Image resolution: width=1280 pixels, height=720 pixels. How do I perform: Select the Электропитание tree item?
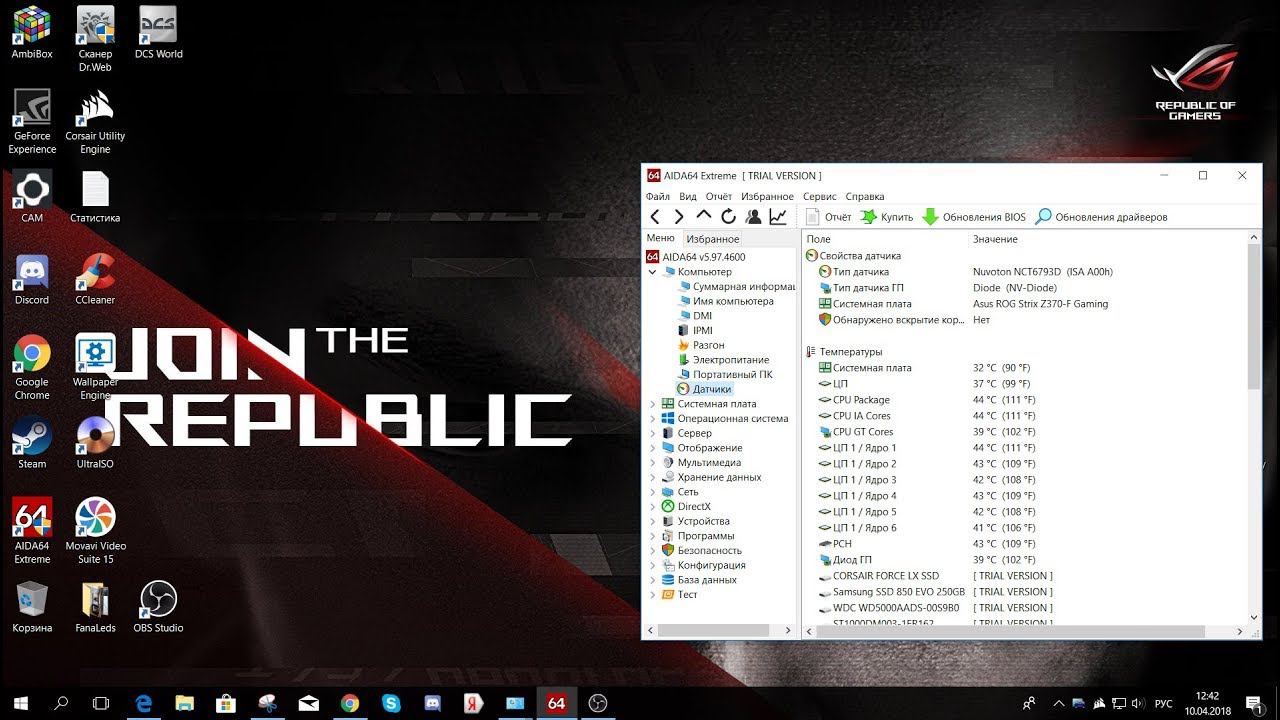coord(723,360)
